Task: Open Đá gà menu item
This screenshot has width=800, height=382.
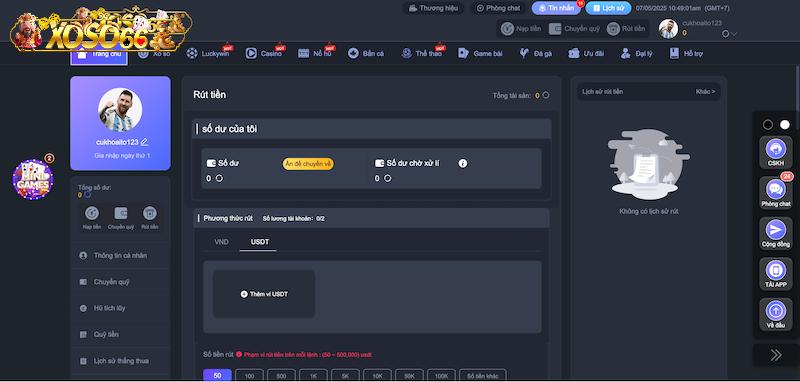Action: point(535,54)
